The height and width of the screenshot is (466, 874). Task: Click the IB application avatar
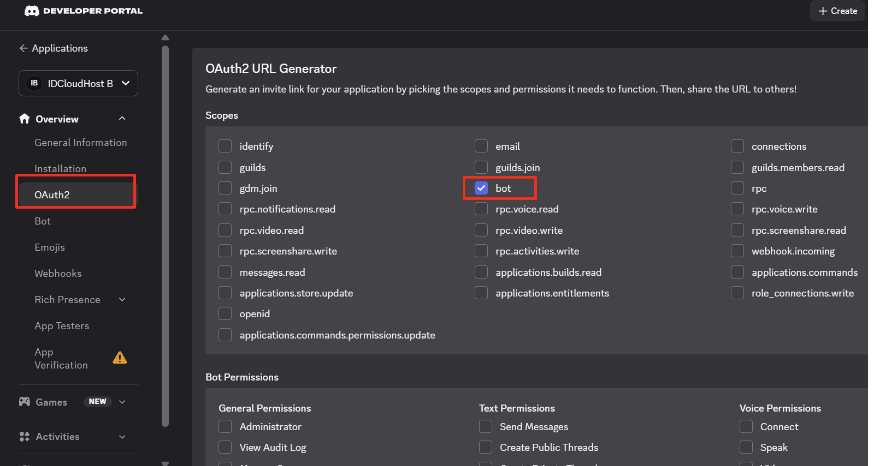[x=34, y=83]
